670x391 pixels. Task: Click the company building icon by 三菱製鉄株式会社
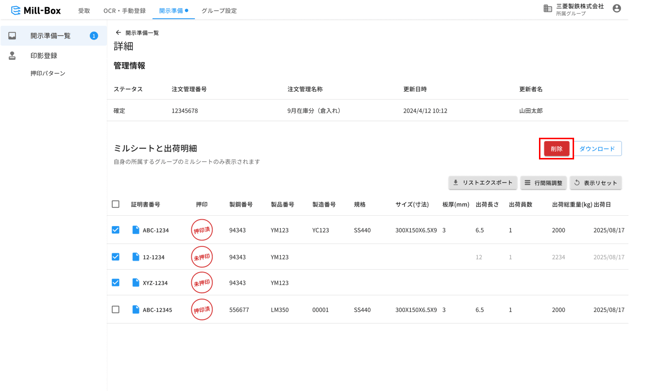[547, 9]
